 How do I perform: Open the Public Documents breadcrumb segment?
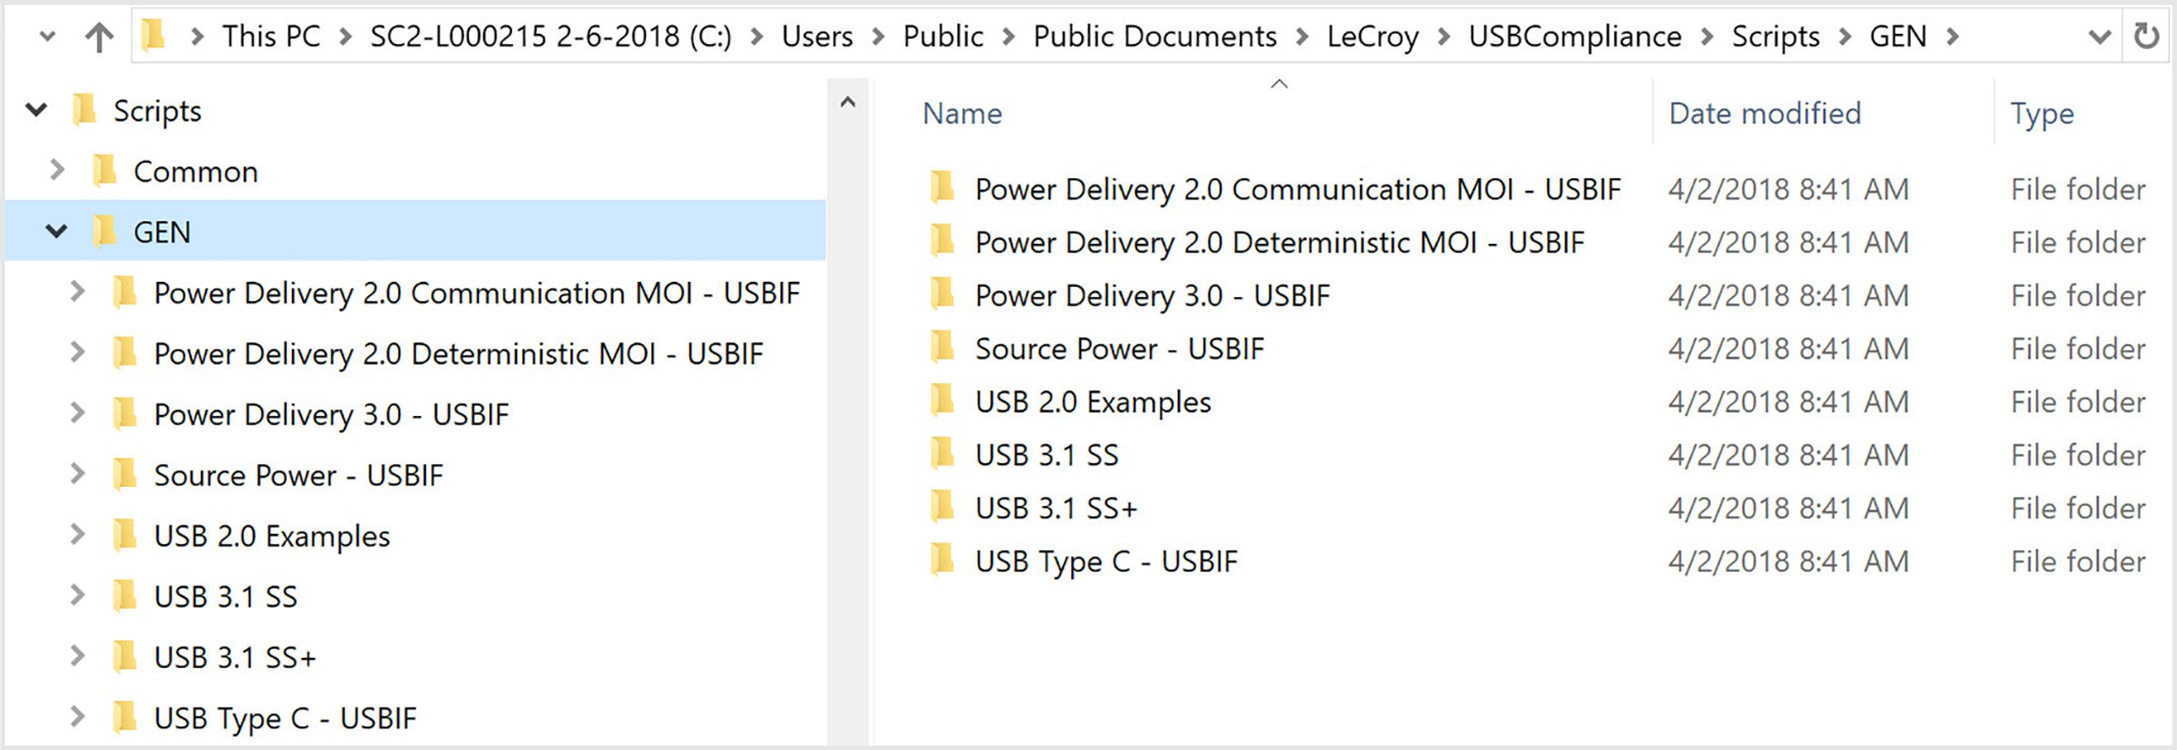point(1155,36)
